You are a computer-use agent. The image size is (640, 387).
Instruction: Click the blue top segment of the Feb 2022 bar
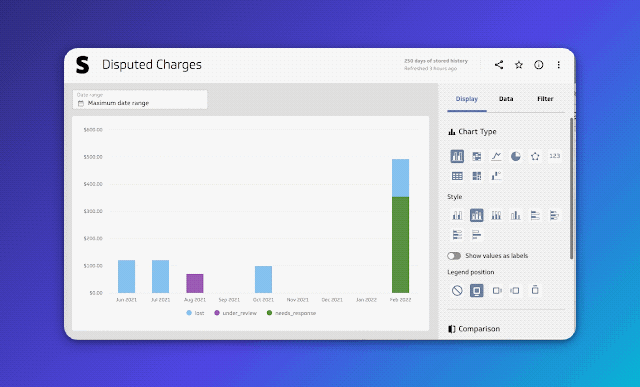click(x=400, y=178)
